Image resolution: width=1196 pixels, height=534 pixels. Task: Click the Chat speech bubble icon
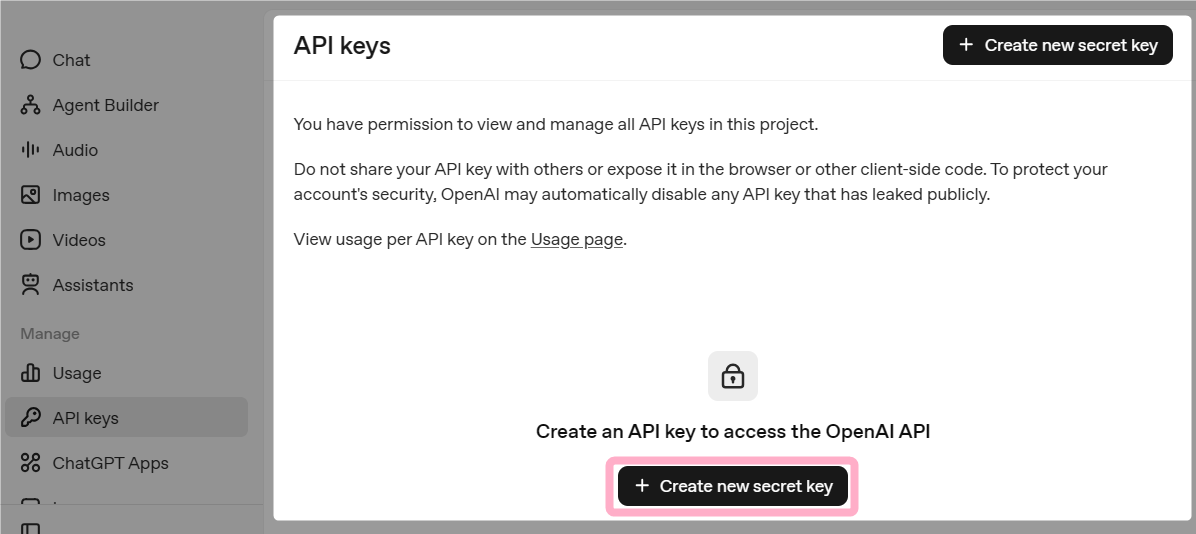coord(30,60)
